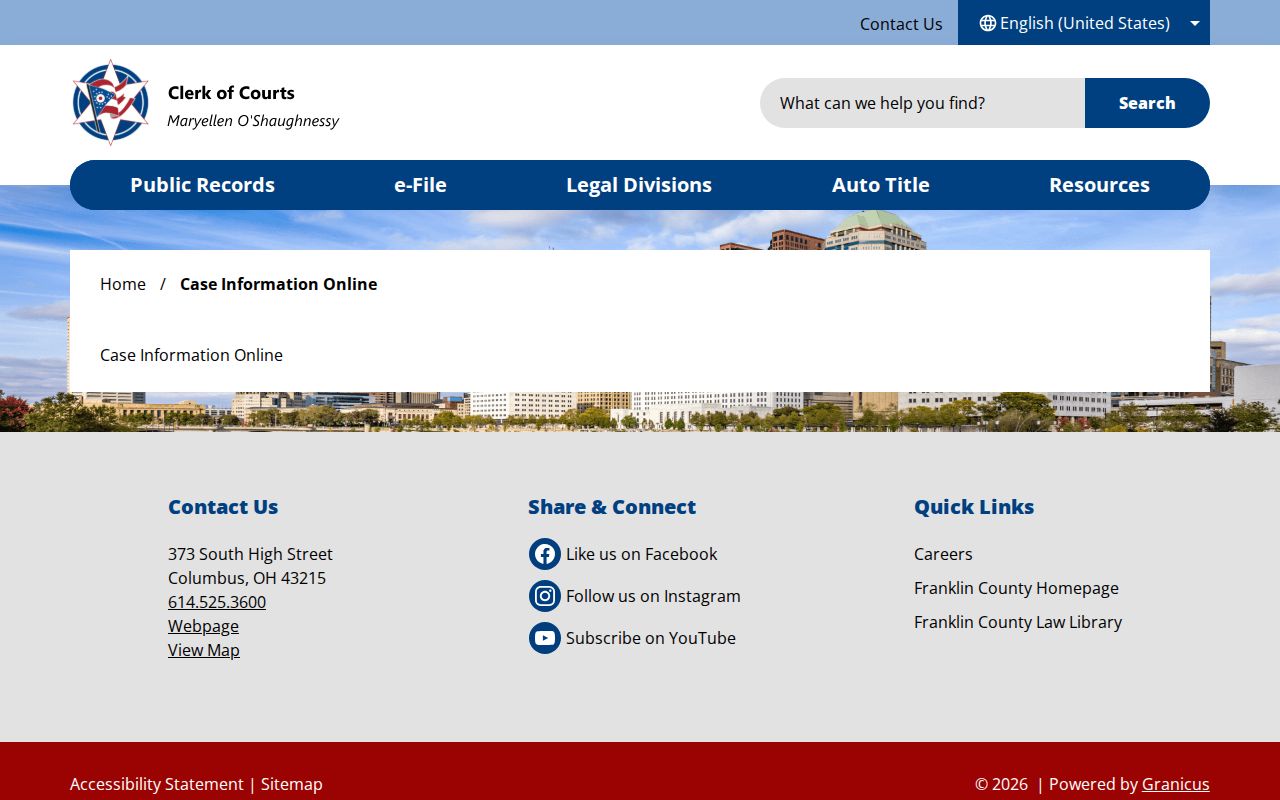Open the Contact Us link in top bar
Viewport: 1280px width, 800px height.
pos(901,24)
